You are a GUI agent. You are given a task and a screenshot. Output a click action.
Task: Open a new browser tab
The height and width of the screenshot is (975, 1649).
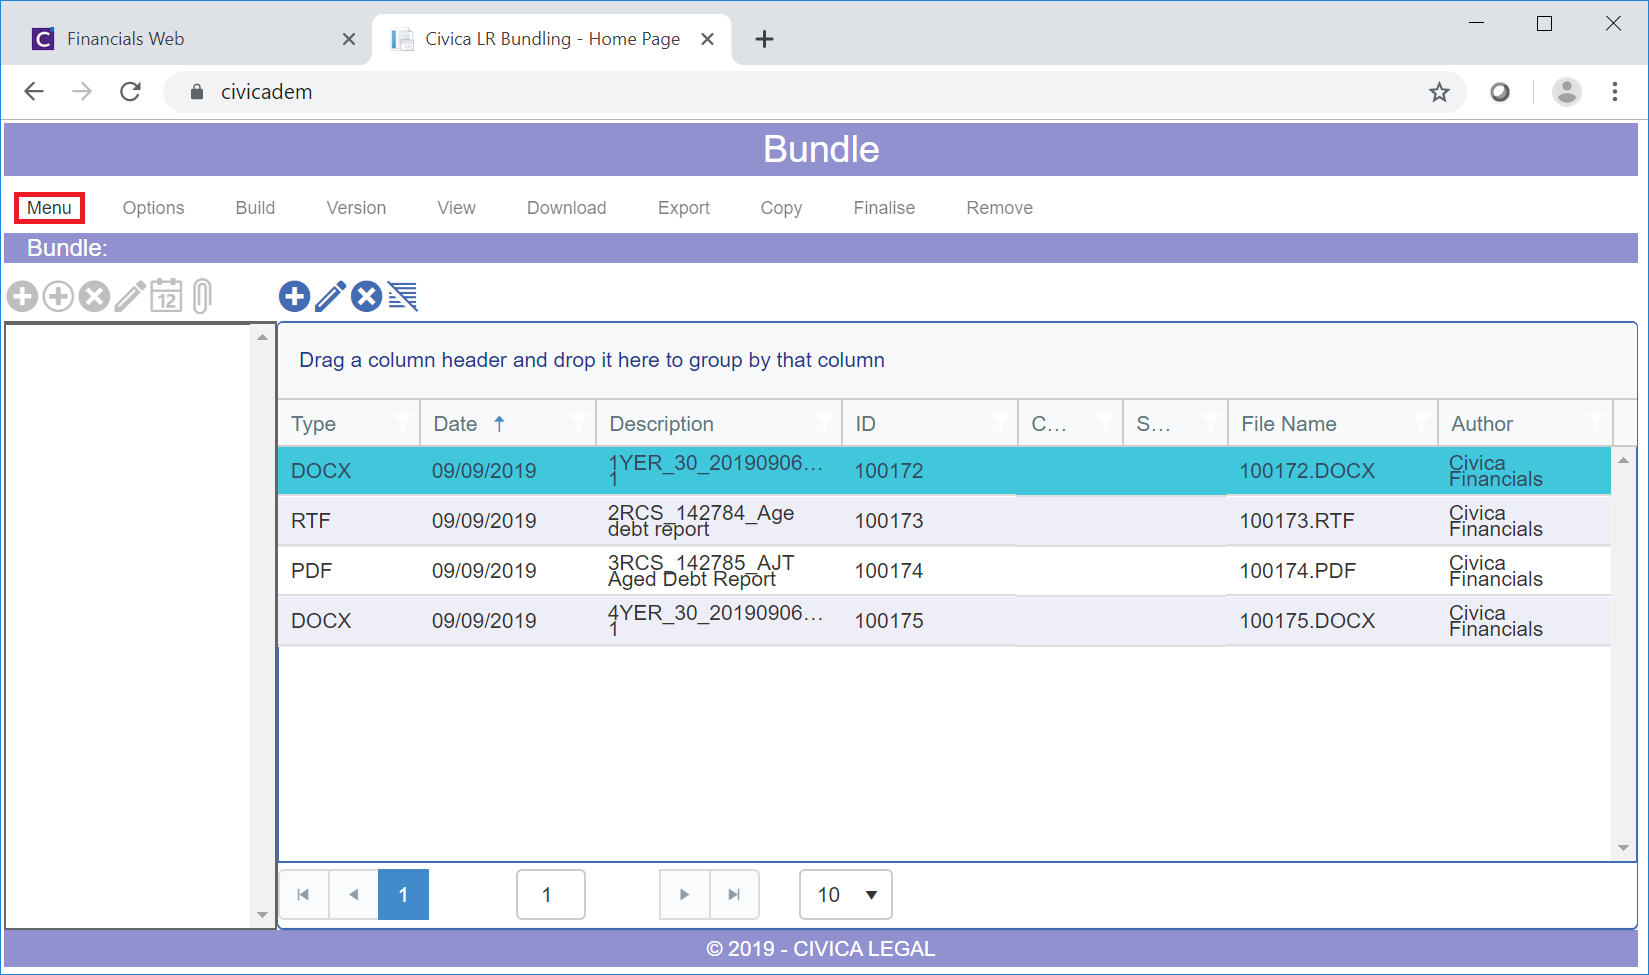(764, 39)
